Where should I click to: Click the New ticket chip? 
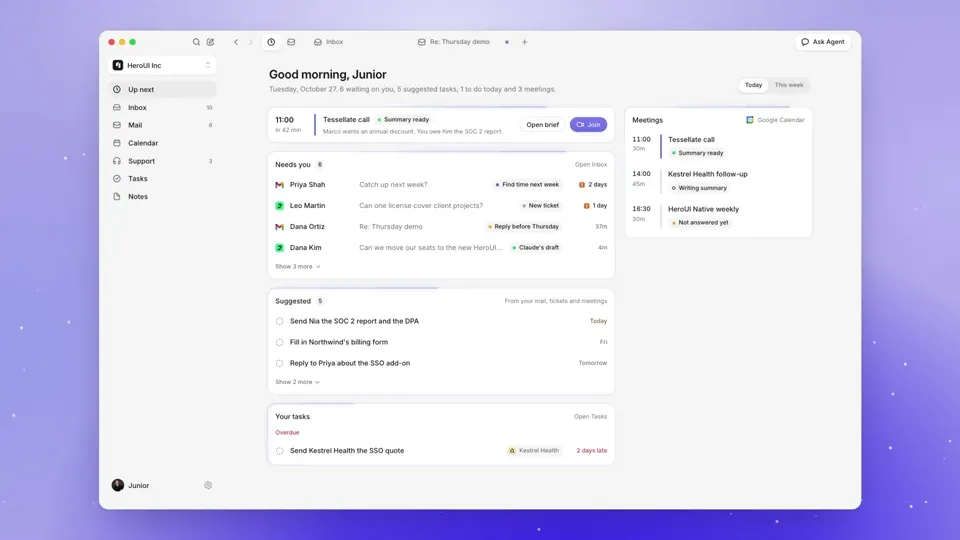coord(541,206)
